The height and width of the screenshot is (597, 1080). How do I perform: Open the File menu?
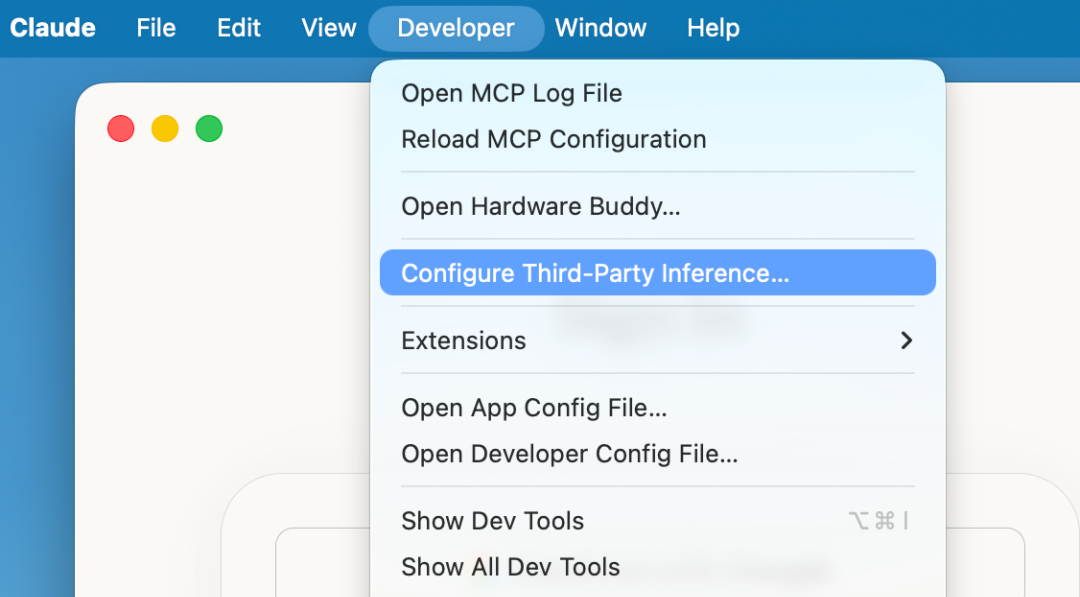tap(156, 28)
